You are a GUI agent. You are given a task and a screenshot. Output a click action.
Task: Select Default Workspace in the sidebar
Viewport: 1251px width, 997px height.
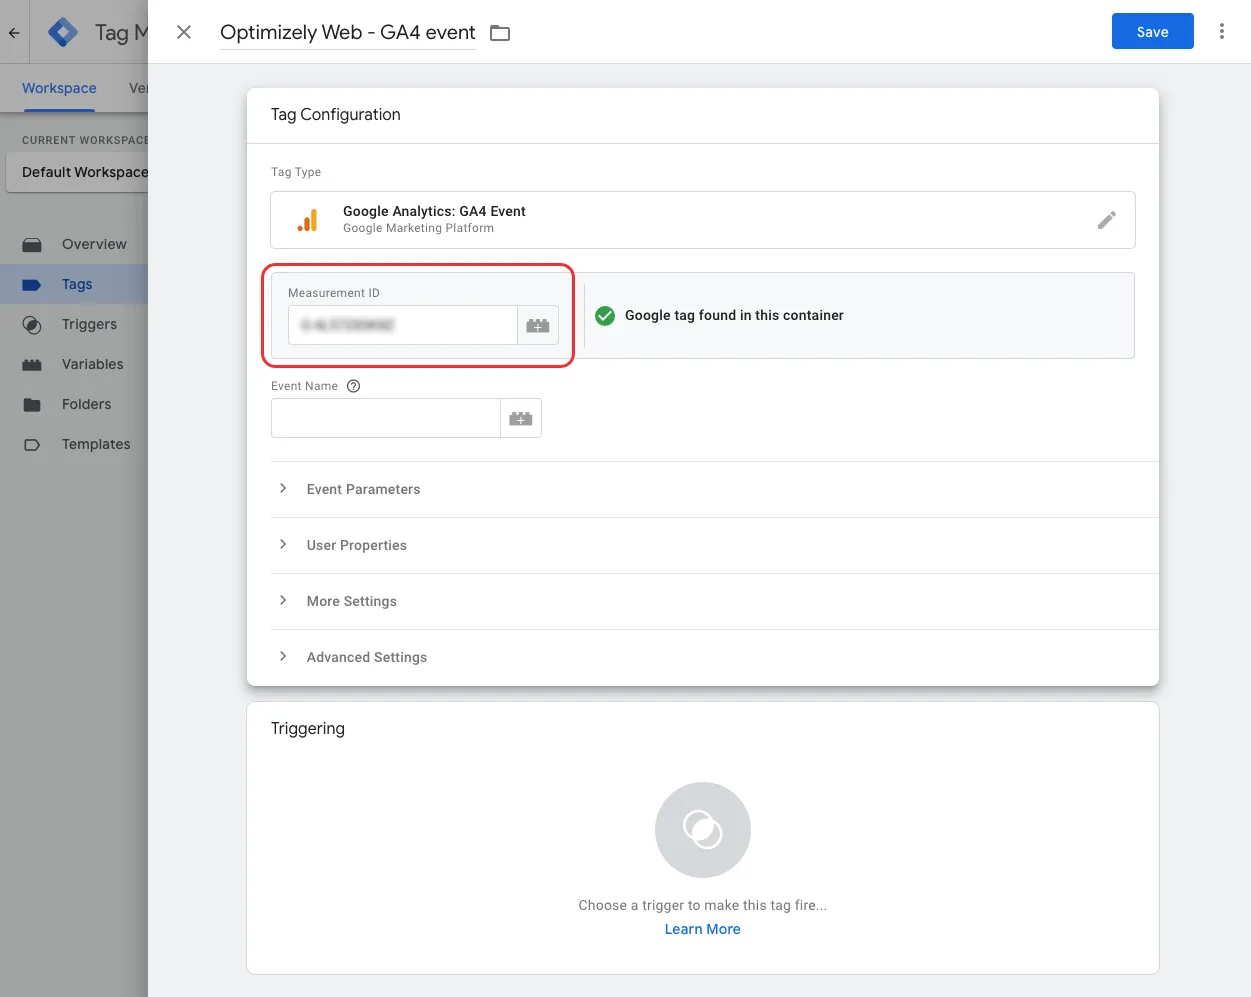tap(78, 172)
